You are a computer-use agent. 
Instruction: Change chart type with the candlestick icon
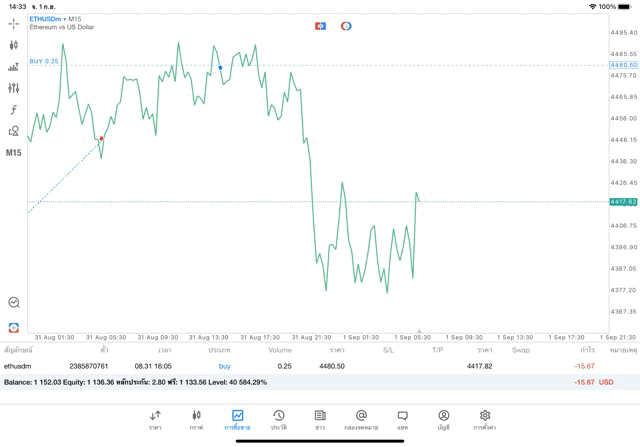(x=14, y=45)
